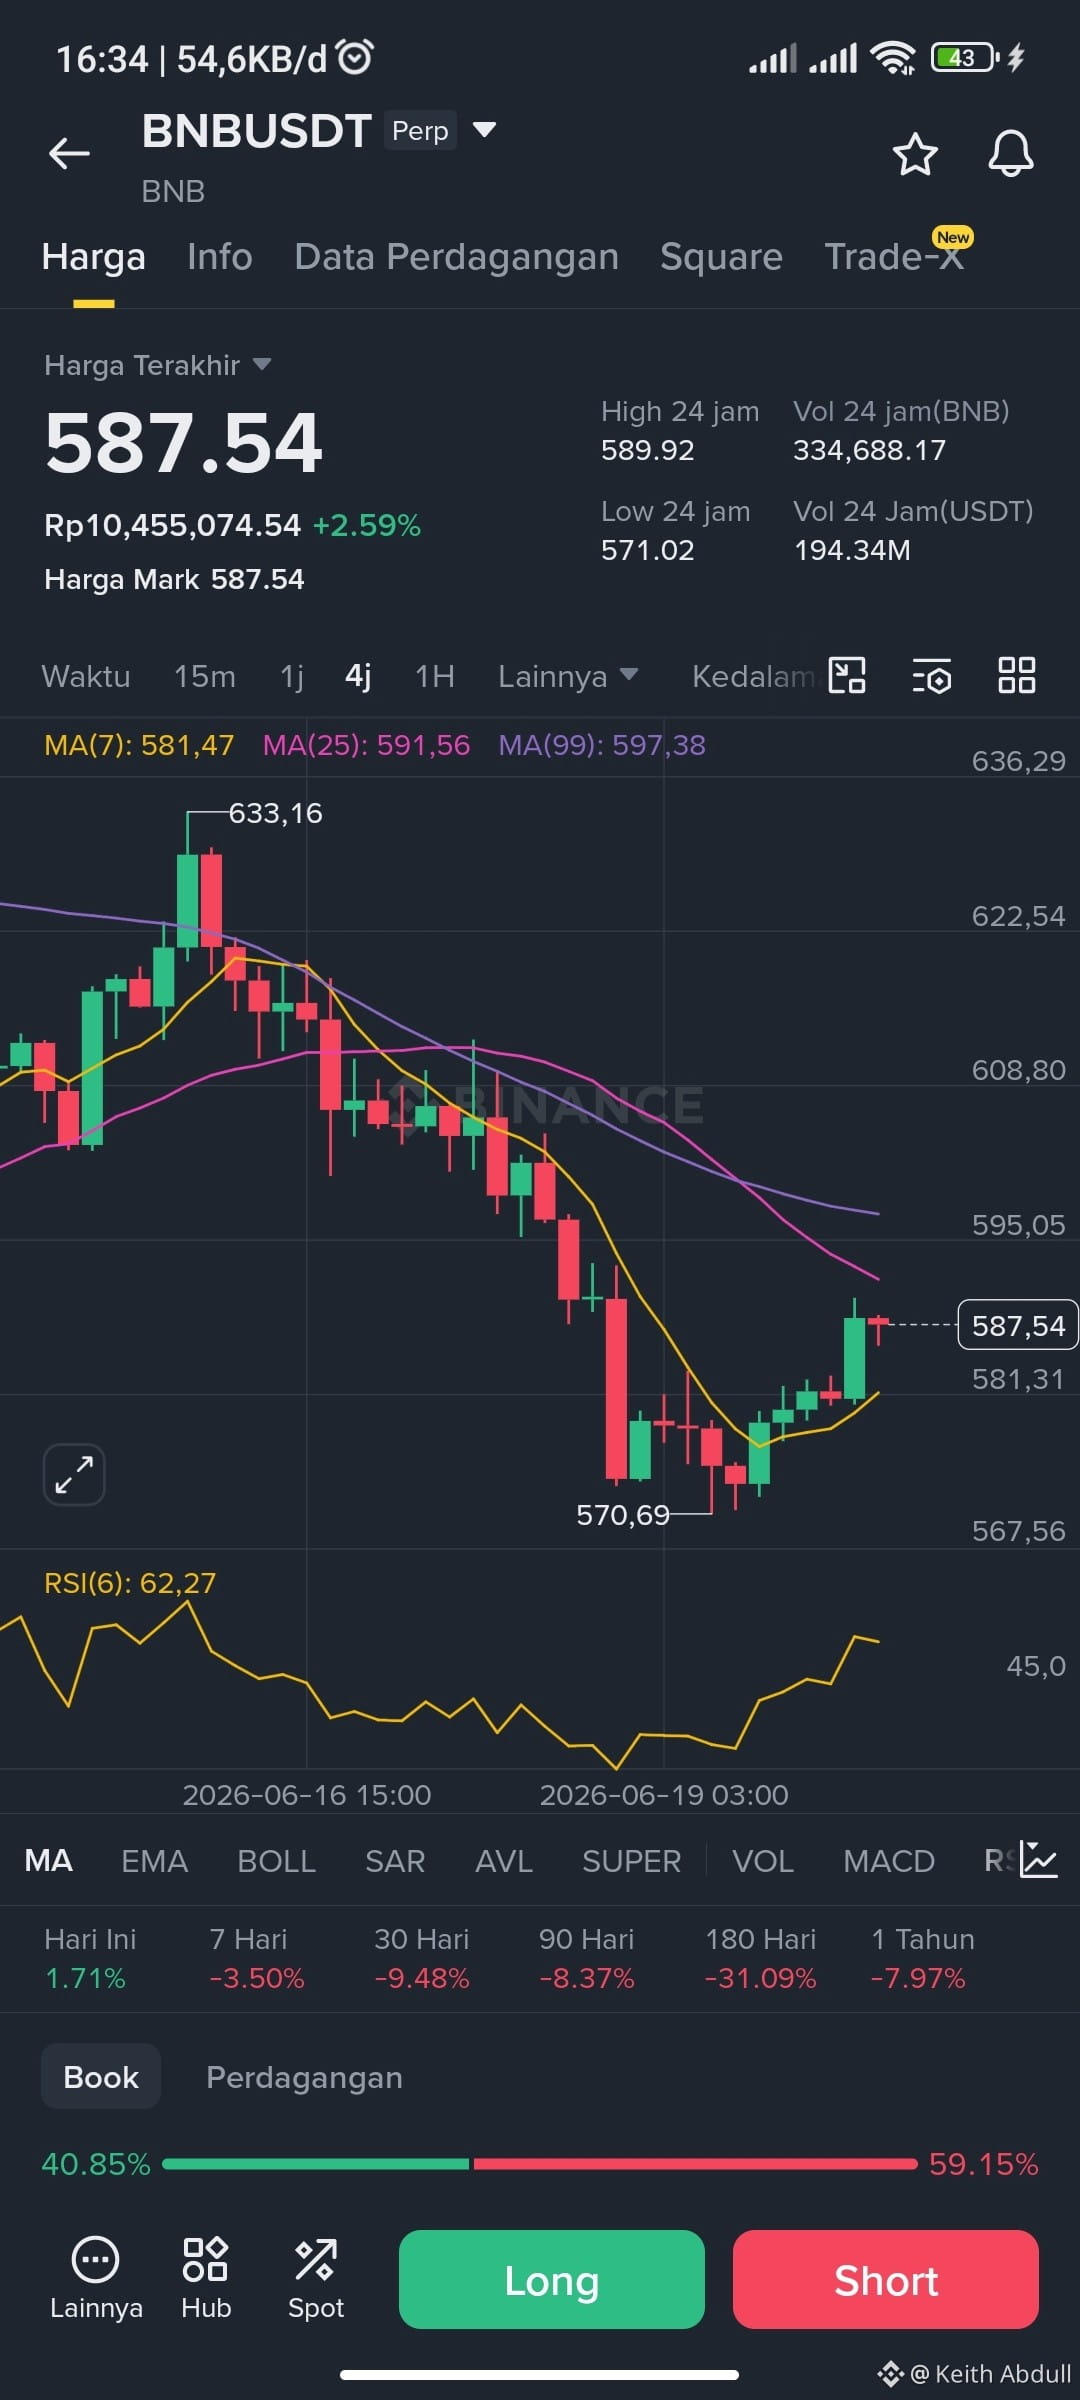Screen dimensions: 1080x2400
Task: Tap the Vol 24 jam(BNB) value
Action: [x=869, y=450]
